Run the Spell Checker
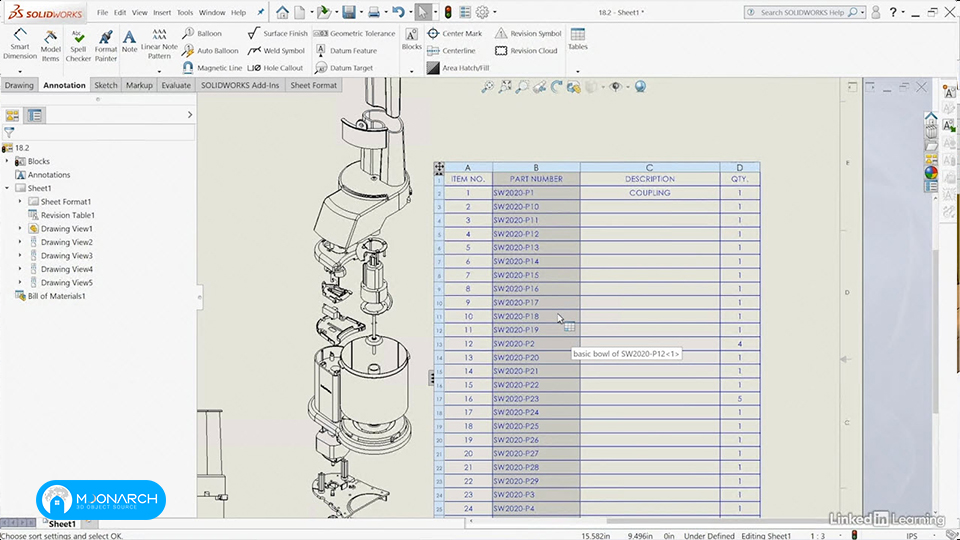Image resolution: width=960 pixels, height=540 pixels. [x=78, y=45]
